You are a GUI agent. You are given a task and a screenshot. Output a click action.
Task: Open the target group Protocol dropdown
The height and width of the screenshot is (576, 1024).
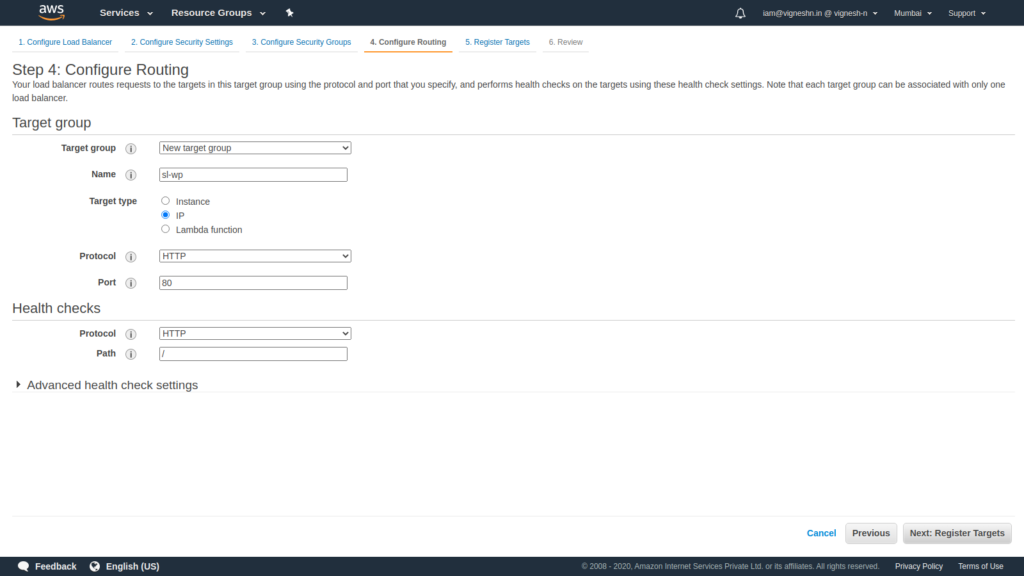click(x=255, y=256)
